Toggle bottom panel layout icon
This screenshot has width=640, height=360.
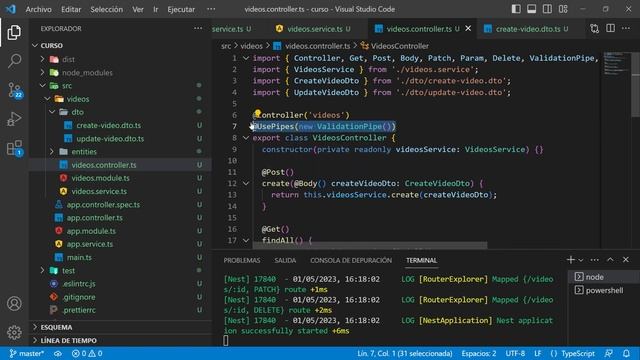531,9
